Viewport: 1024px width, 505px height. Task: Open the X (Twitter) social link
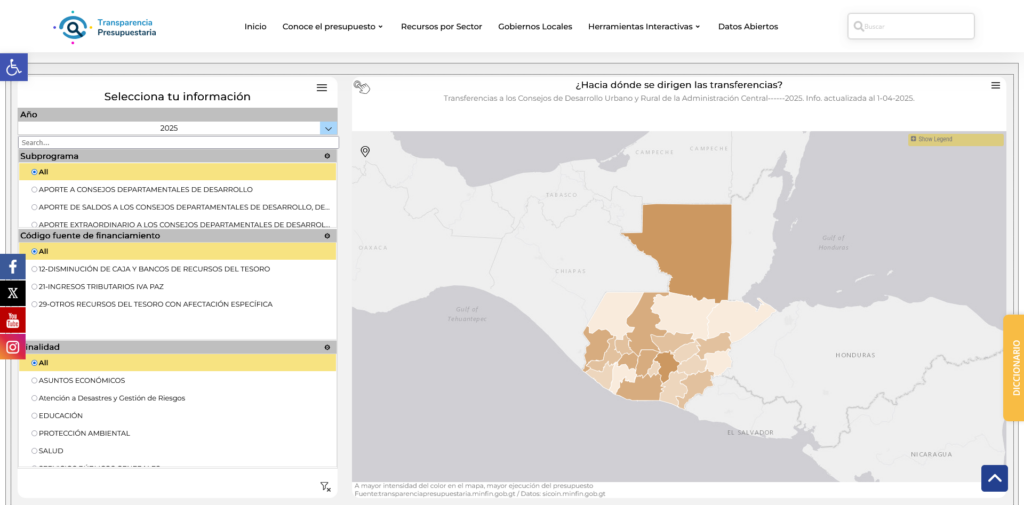[13, 293]
